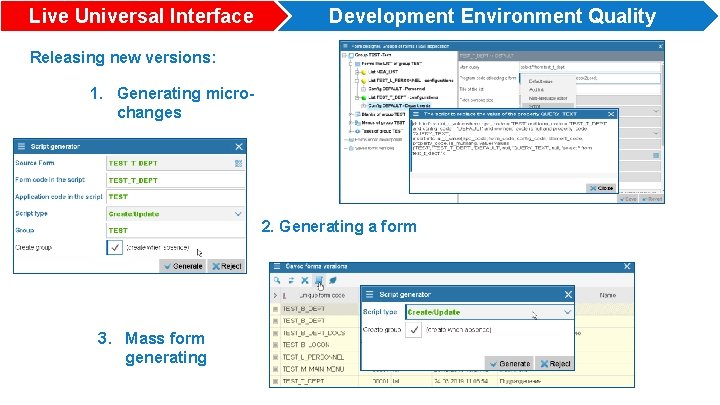Open hamburger menu of the script popup
This screenshot has height=405, width=720.
[416, 114]
